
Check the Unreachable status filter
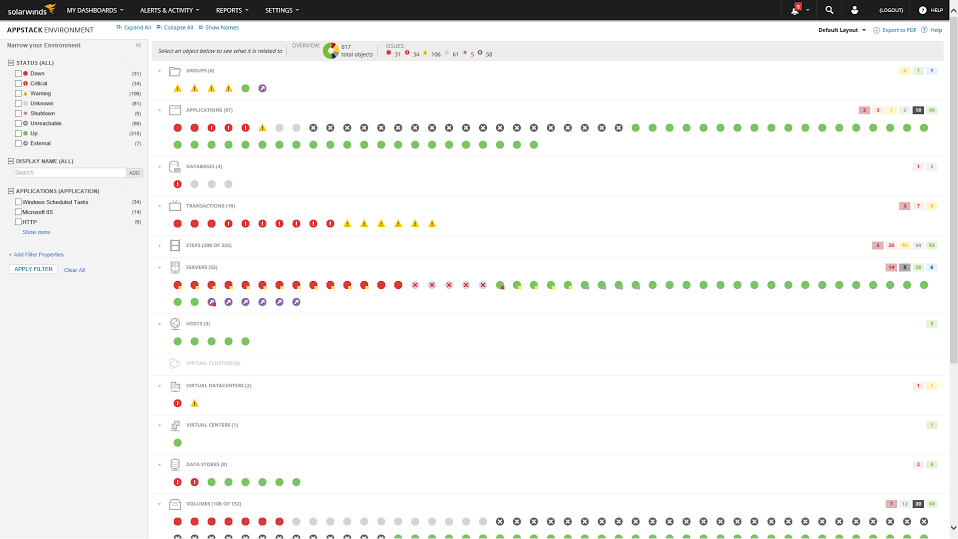click(x=18, y=123)
